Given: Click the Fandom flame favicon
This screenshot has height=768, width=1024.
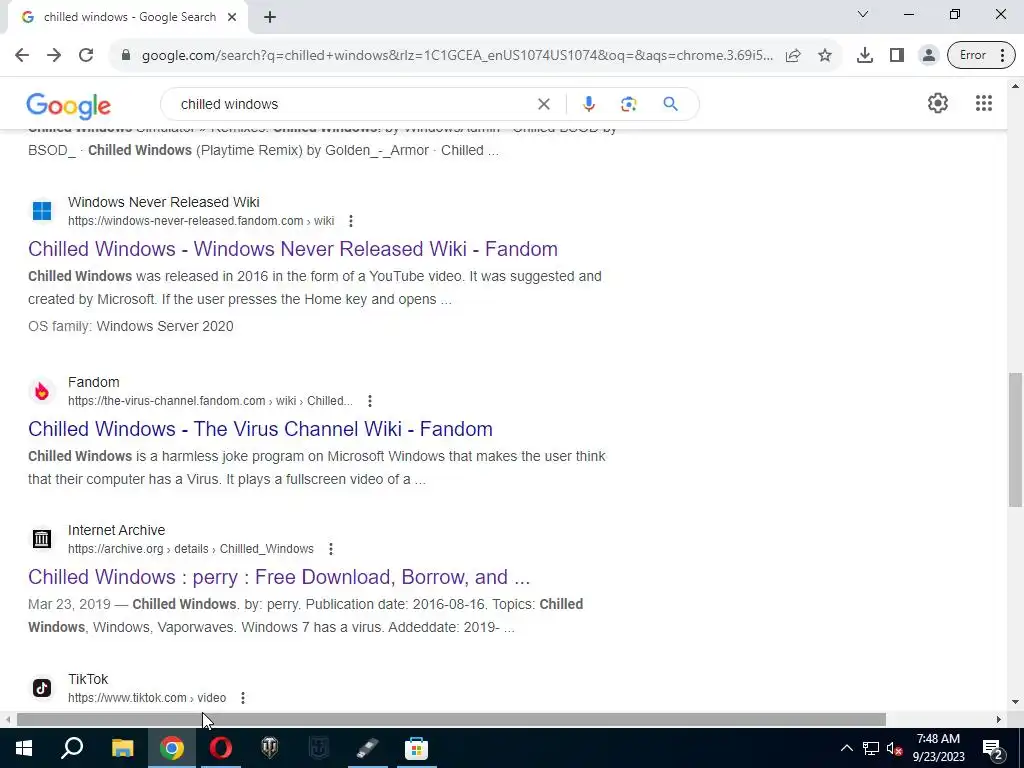Looking at the screenshot, I should (x=42, y=391).
